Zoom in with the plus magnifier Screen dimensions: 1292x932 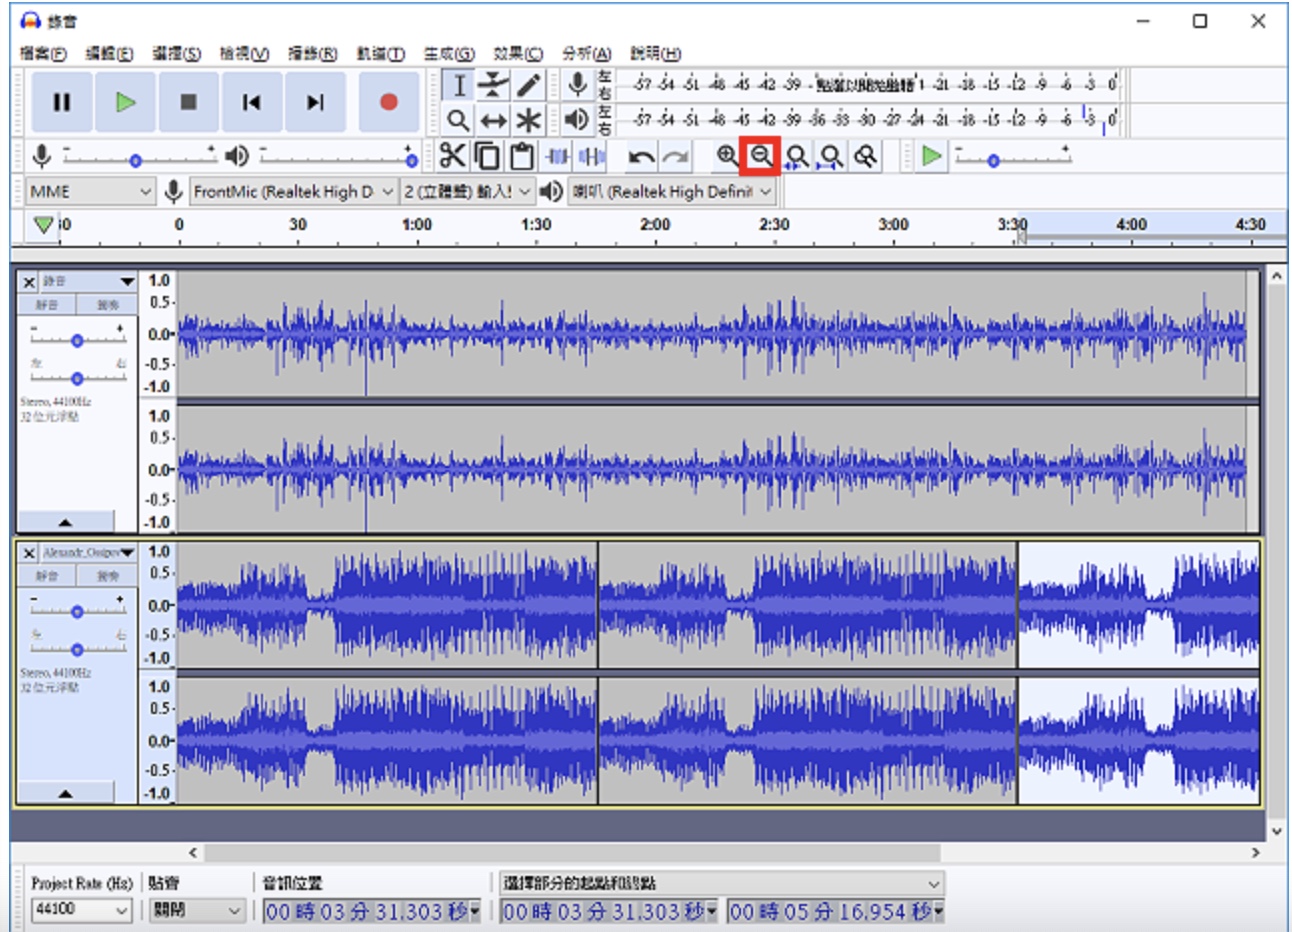727,156
